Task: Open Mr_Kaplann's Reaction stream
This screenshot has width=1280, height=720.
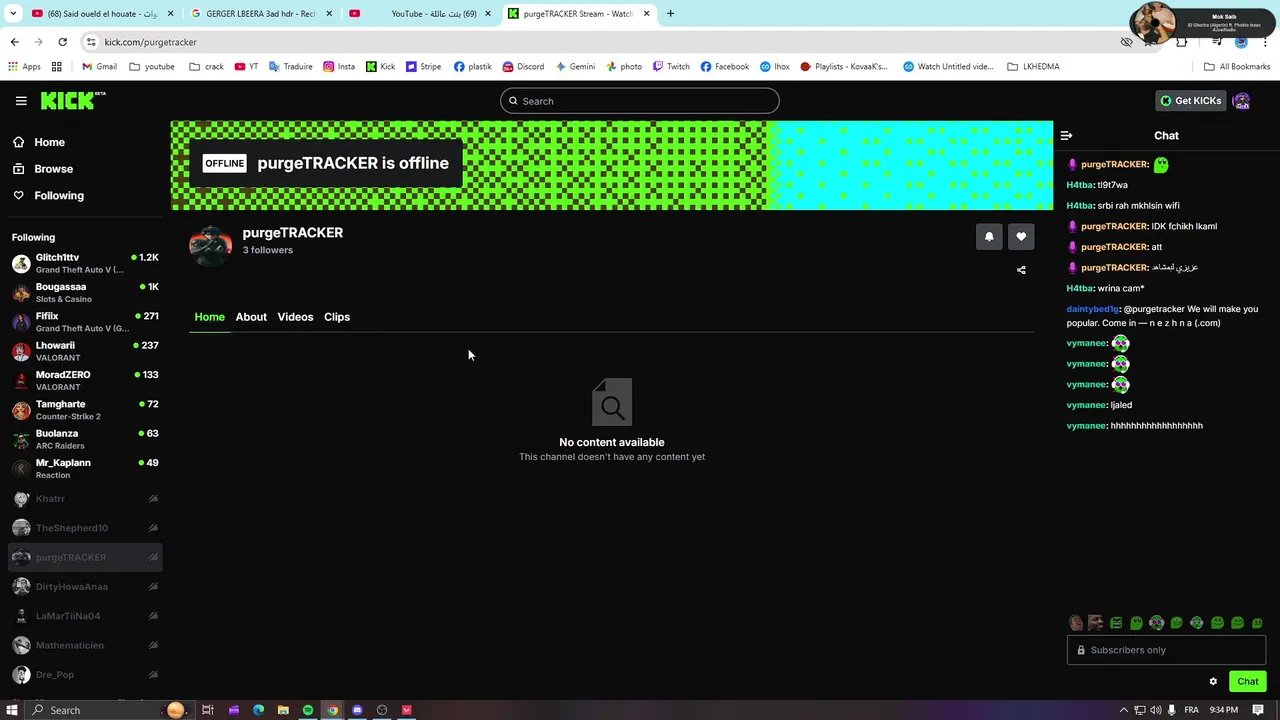Action: 85,468
